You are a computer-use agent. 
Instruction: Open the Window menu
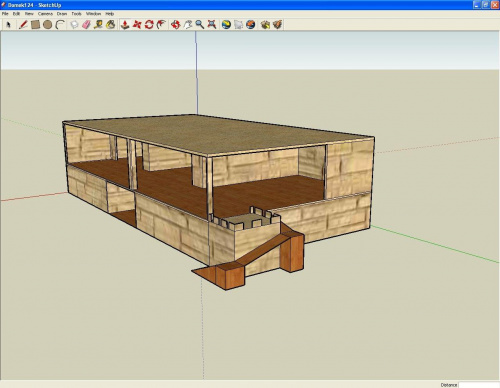(x=93, y=14)
